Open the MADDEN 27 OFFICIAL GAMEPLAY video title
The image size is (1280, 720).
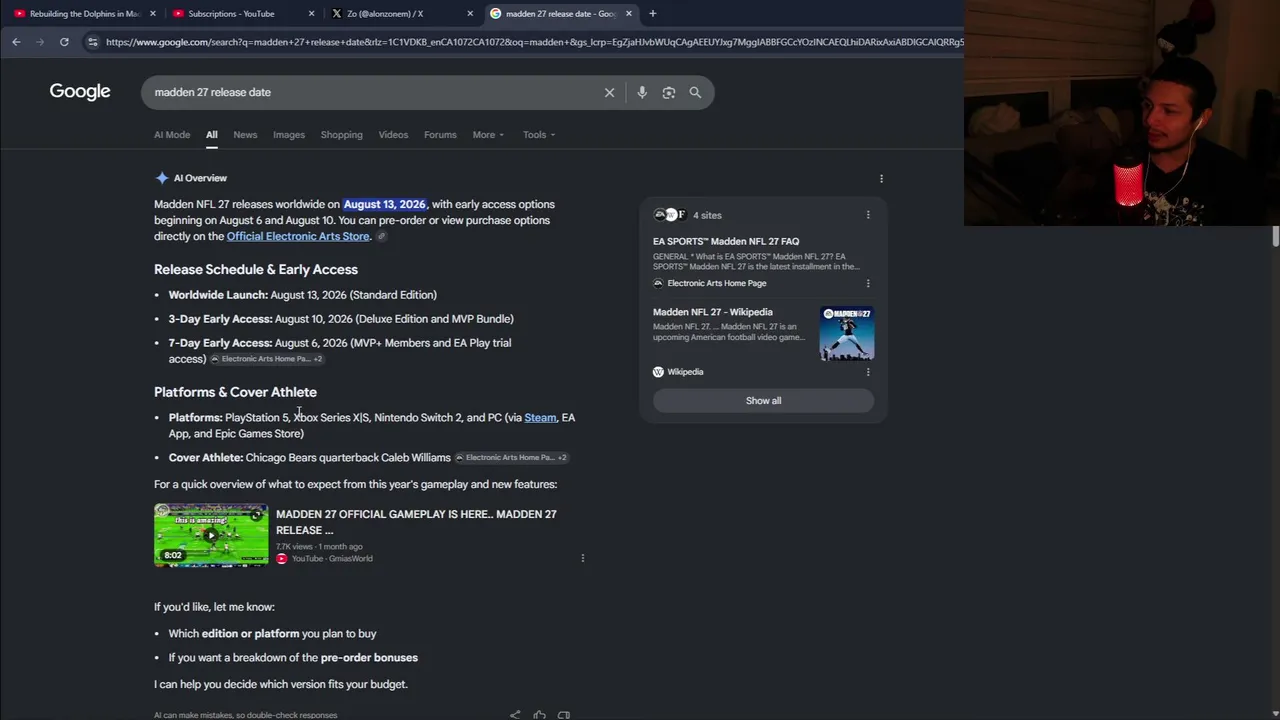[416, 522]
